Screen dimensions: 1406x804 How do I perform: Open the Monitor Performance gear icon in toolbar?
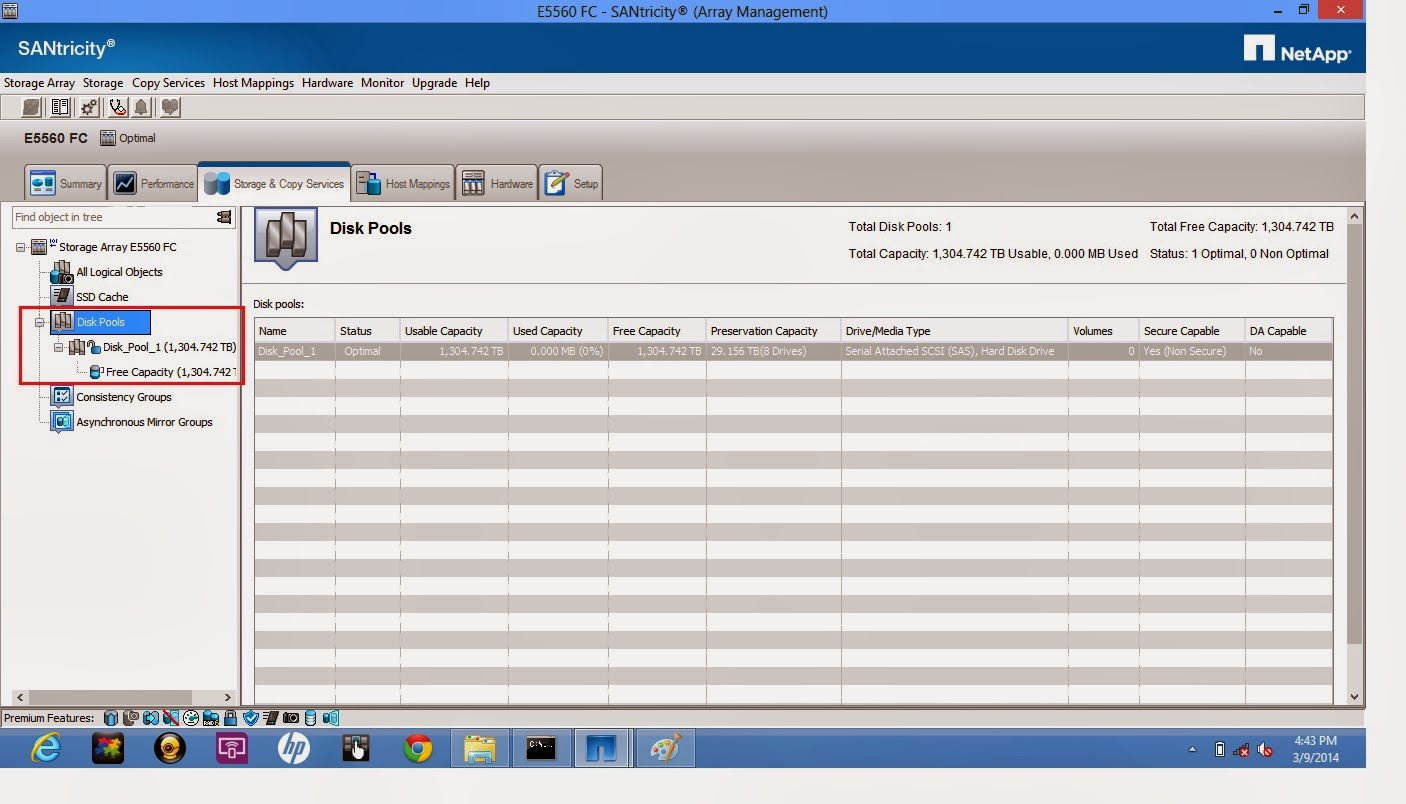[88, 107]
